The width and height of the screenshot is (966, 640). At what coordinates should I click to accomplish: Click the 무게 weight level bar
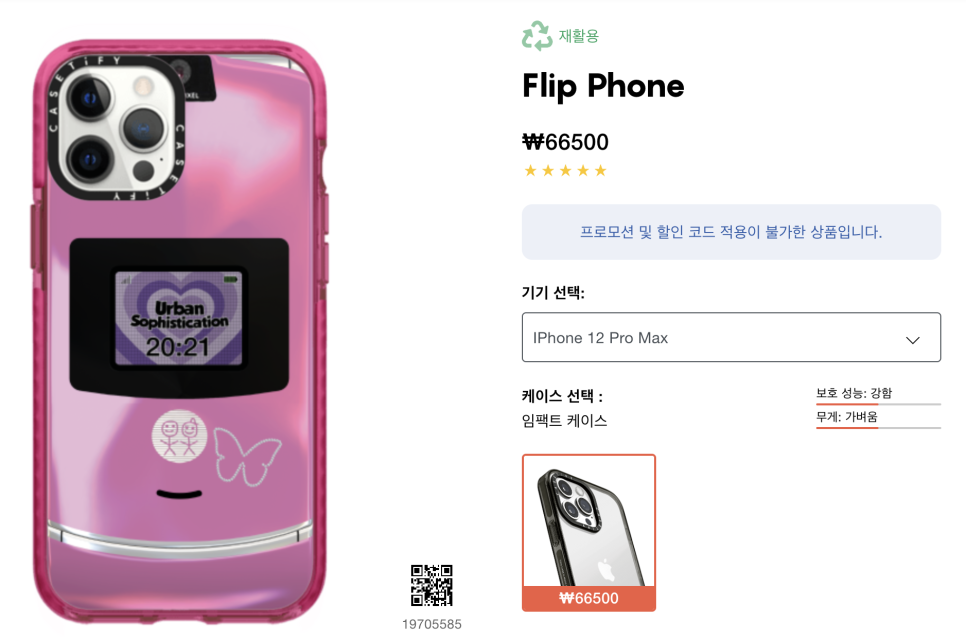(x=879, y=427)
